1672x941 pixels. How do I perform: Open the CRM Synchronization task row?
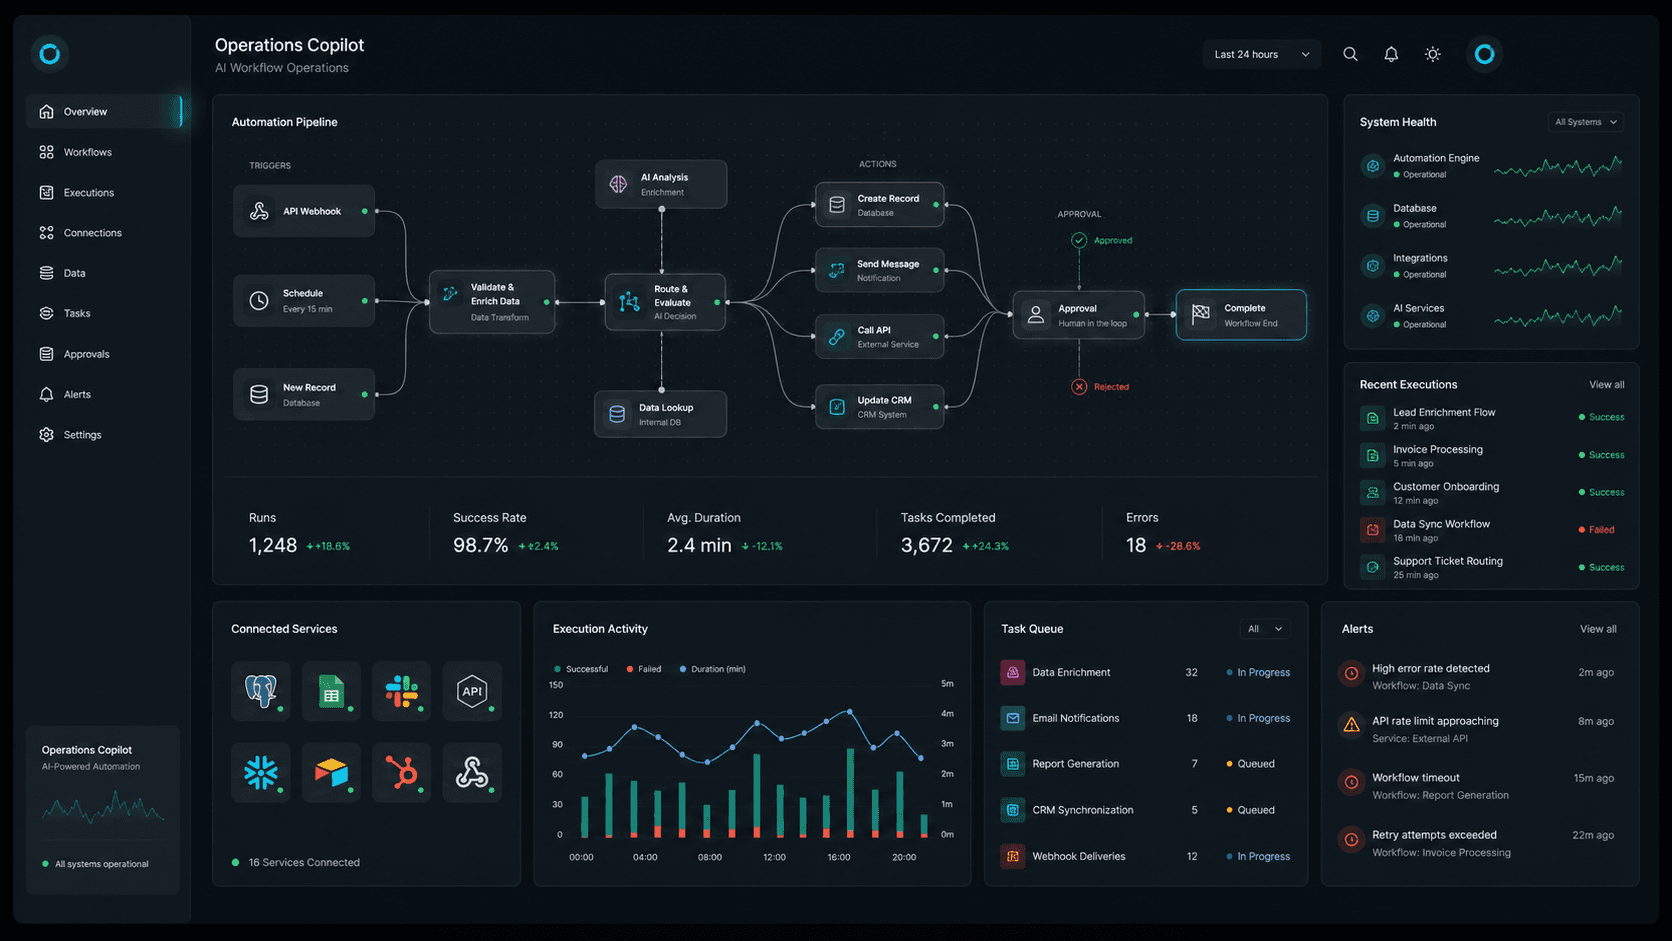[1146, 810]
